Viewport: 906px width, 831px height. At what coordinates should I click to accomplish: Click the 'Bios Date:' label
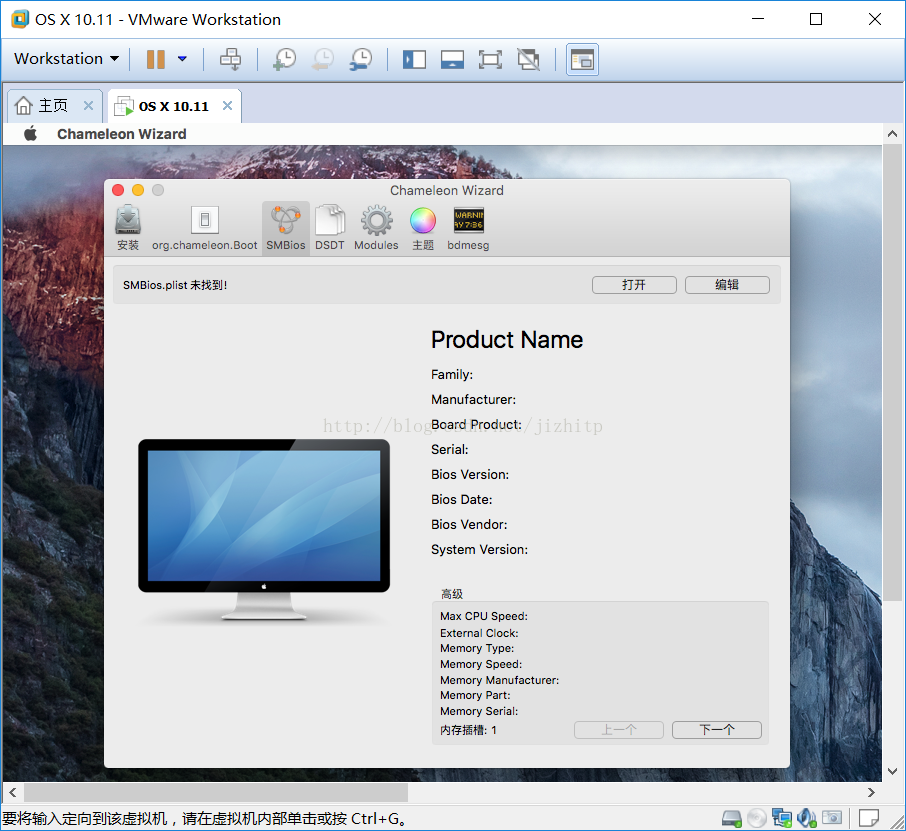[x=461, y=499]
